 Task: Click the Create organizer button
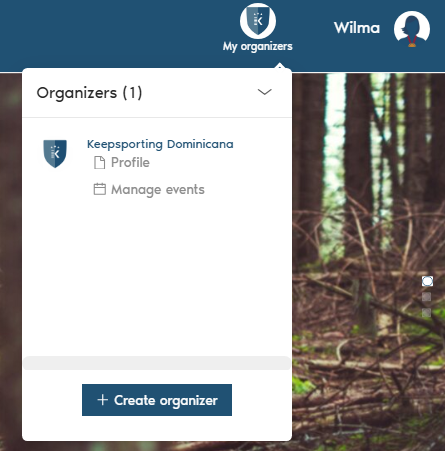(157, 400)
